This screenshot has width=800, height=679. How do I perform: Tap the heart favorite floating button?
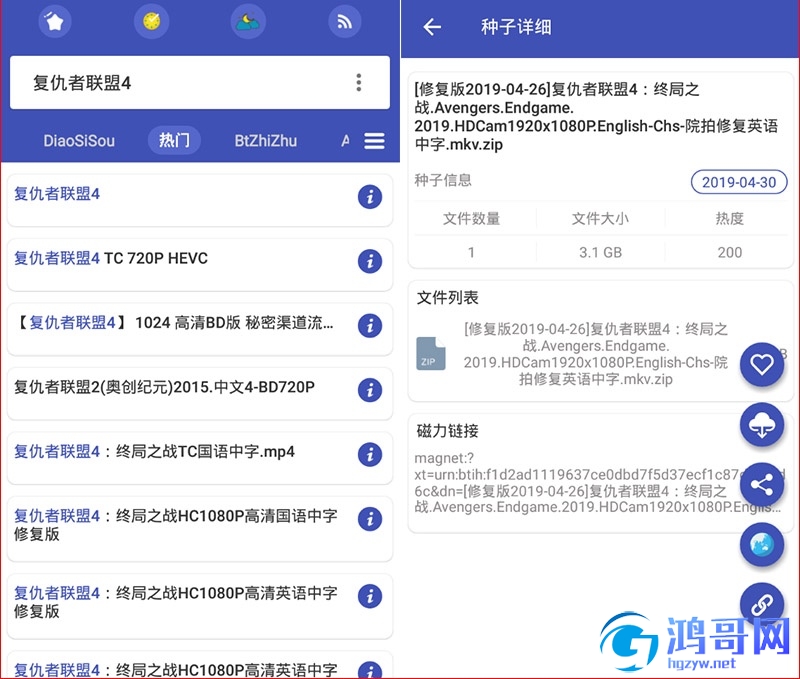pyautogui.click(x=762, y=364)
